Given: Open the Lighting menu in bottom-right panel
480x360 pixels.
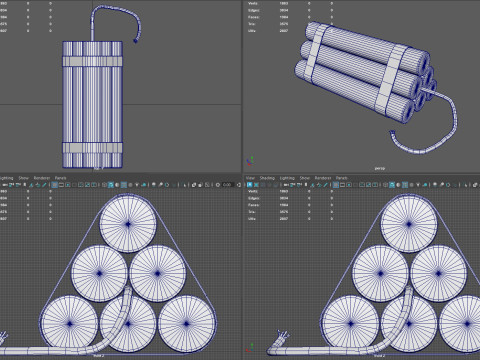Looking at the screenshot, I should (287, 178).
